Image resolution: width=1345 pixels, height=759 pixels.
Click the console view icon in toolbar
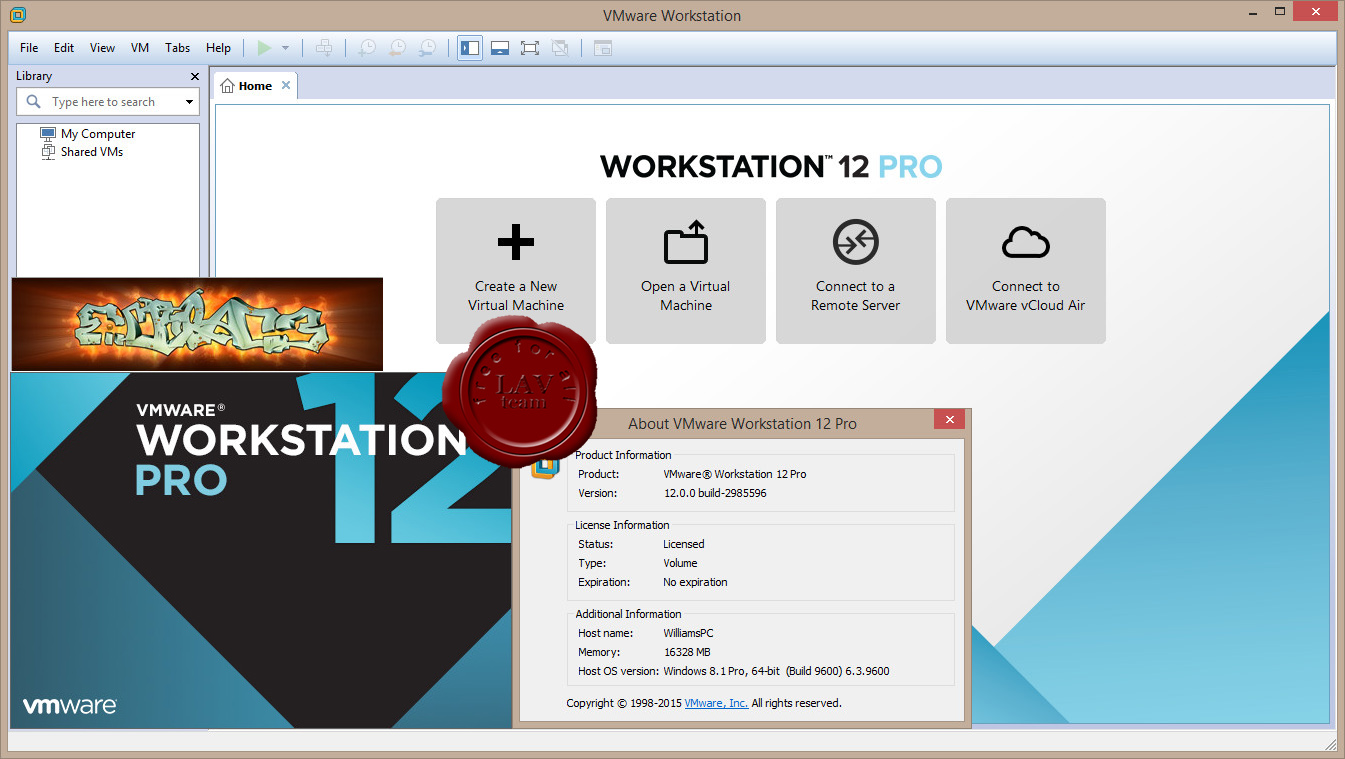coord(603,48)
